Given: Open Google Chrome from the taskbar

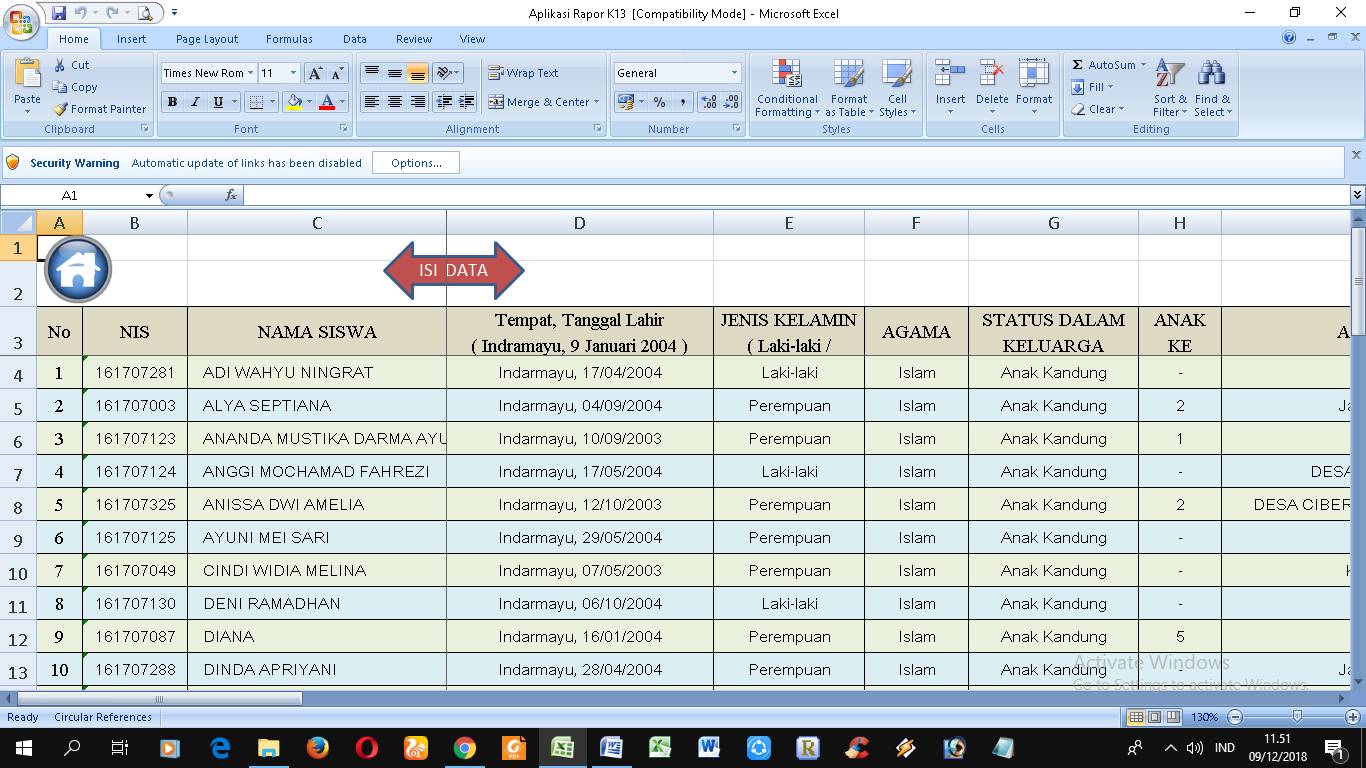Looking at the screenshot, I should (x=464, y=747).
